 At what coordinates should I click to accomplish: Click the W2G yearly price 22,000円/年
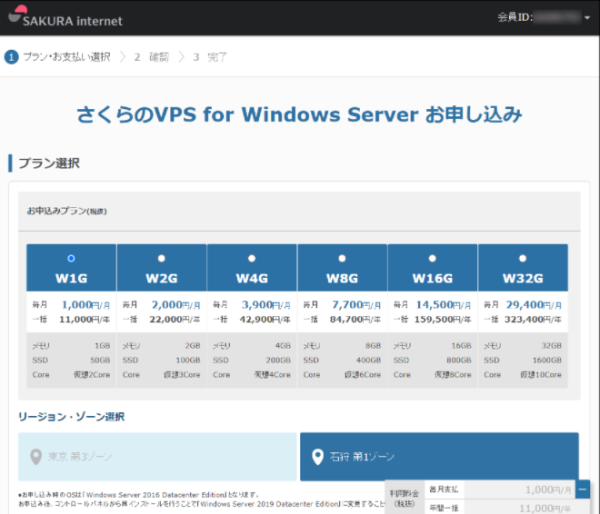[175, 320]
